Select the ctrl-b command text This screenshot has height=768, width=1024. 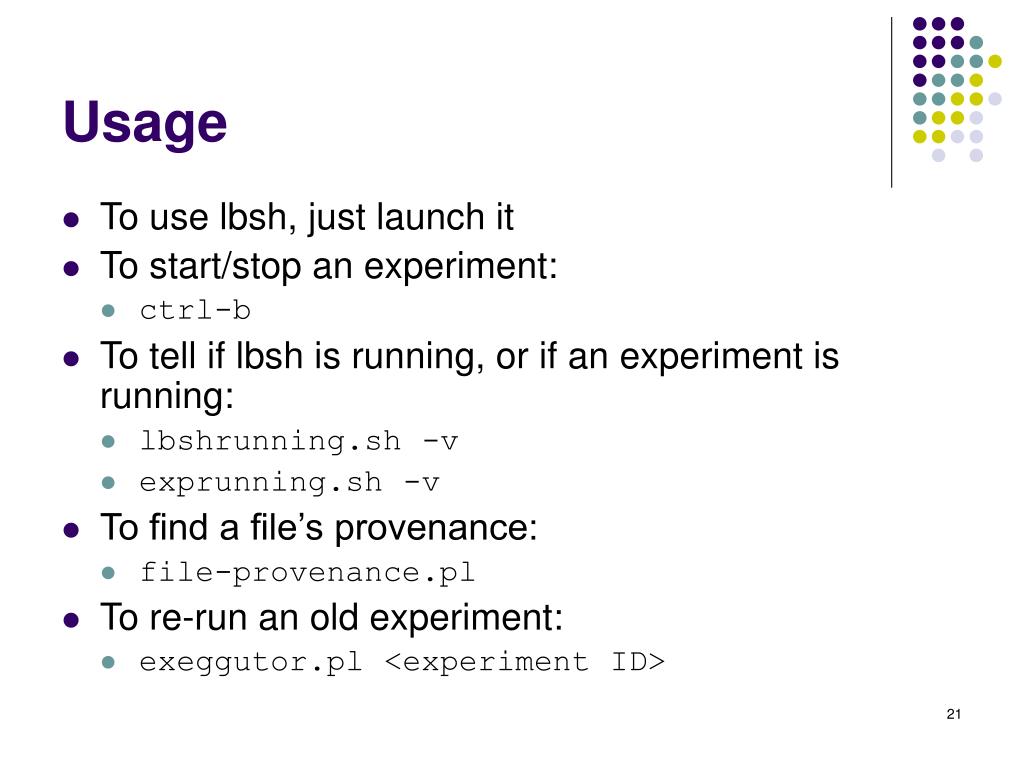pos(195,310)
